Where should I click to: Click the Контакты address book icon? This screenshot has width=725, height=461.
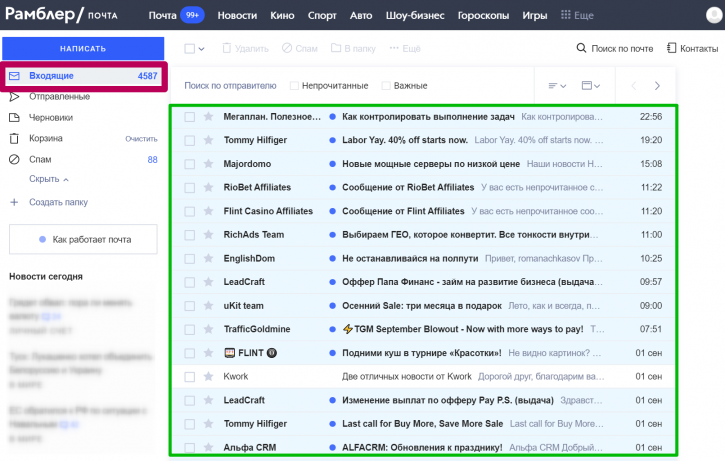click(671, 48)
